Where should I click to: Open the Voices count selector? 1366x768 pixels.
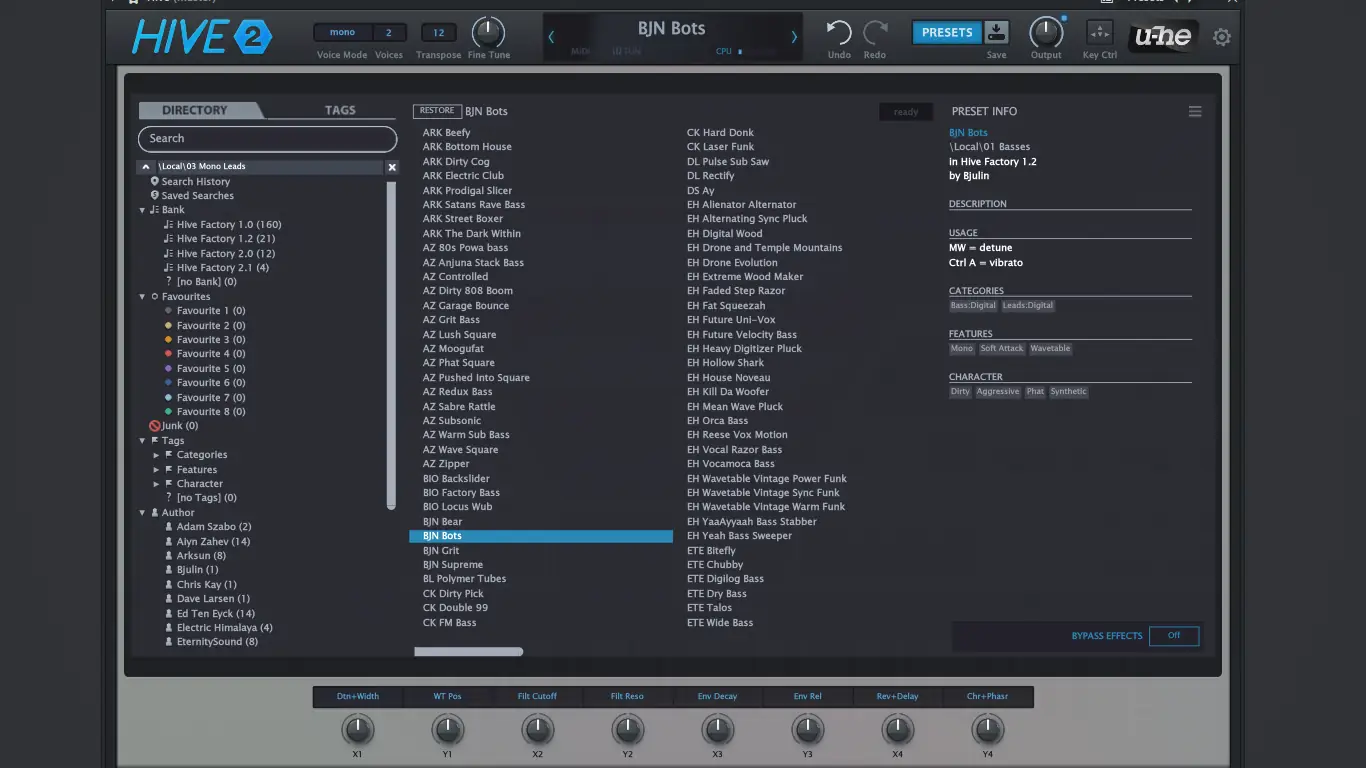click(x=389, y=33)
